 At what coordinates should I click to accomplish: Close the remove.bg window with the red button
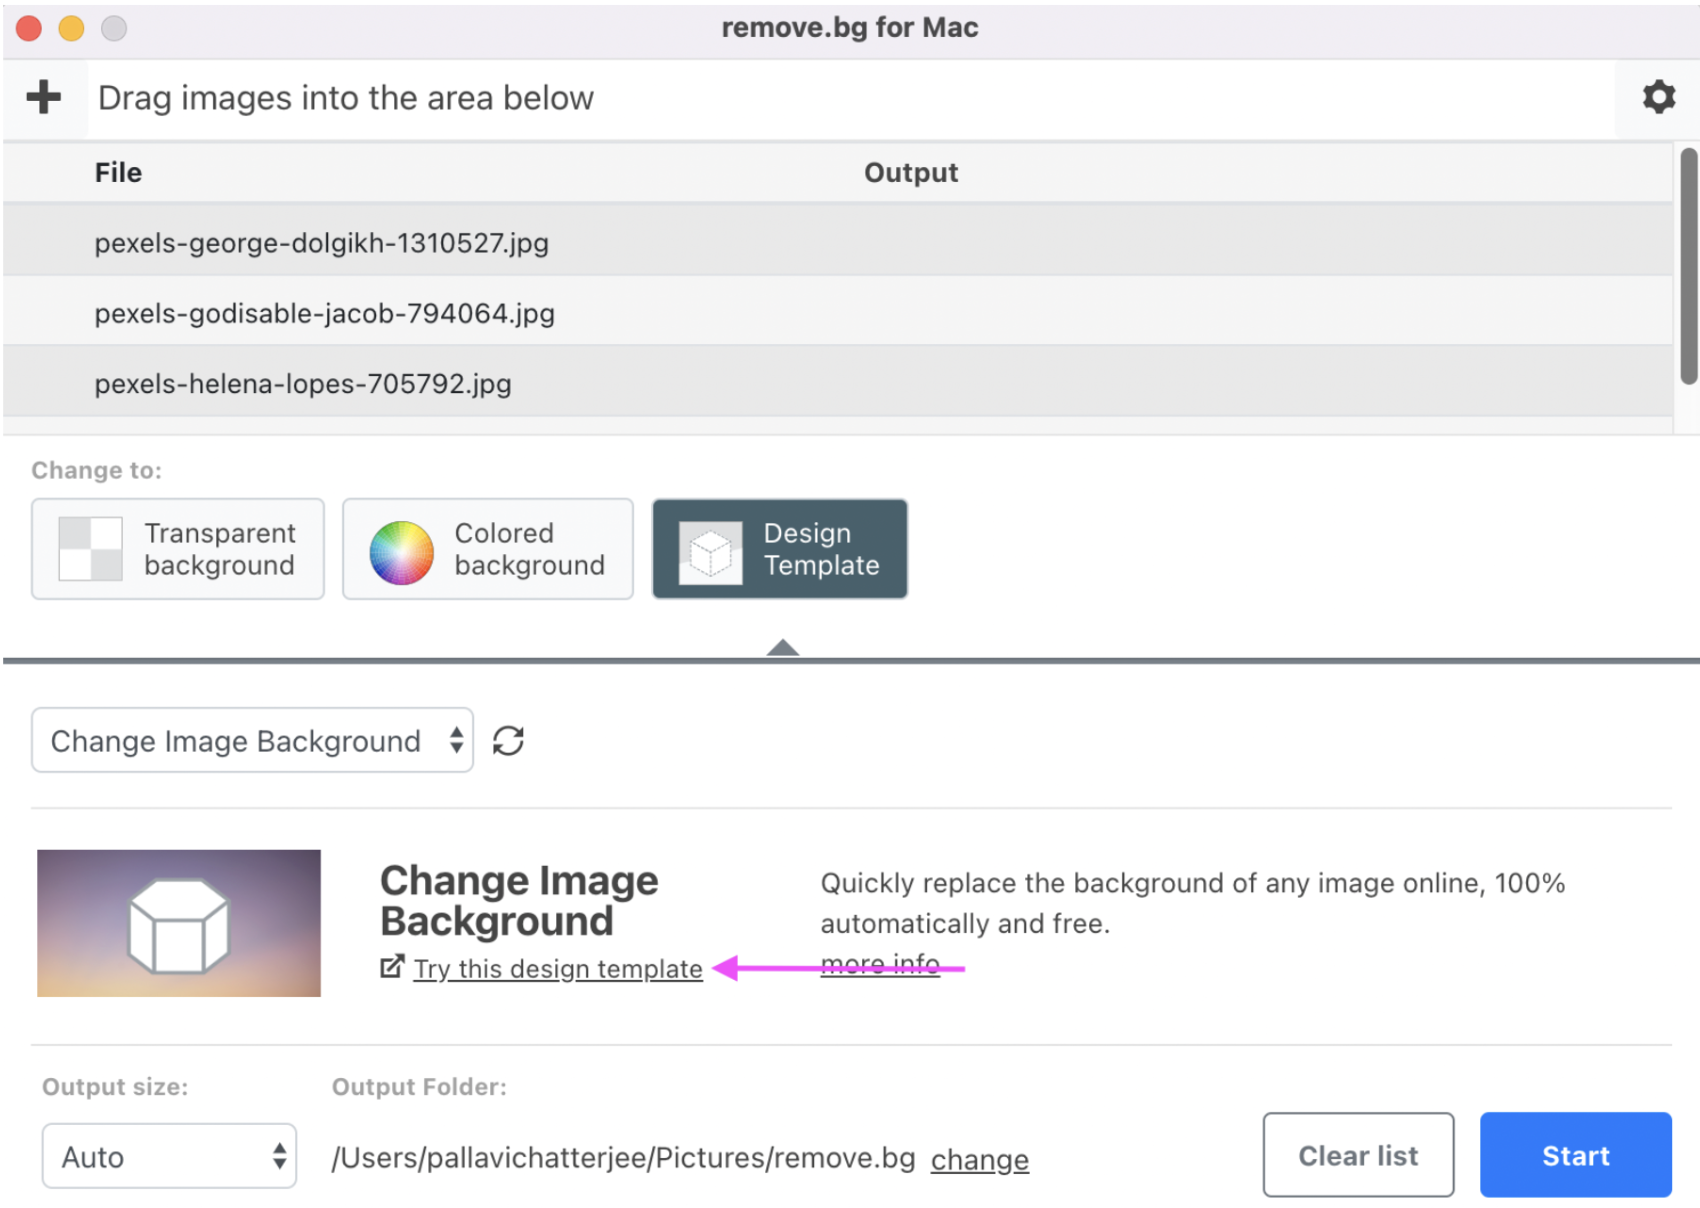[29, 28]
